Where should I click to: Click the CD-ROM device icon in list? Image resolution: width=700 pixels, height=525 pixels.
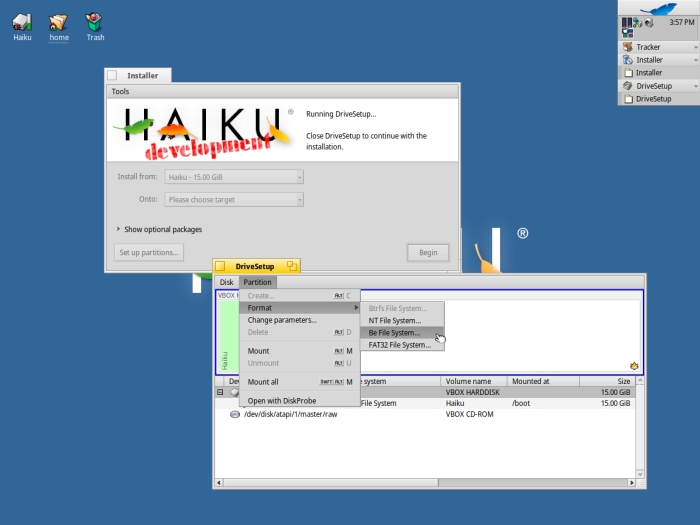coord(235,414)
